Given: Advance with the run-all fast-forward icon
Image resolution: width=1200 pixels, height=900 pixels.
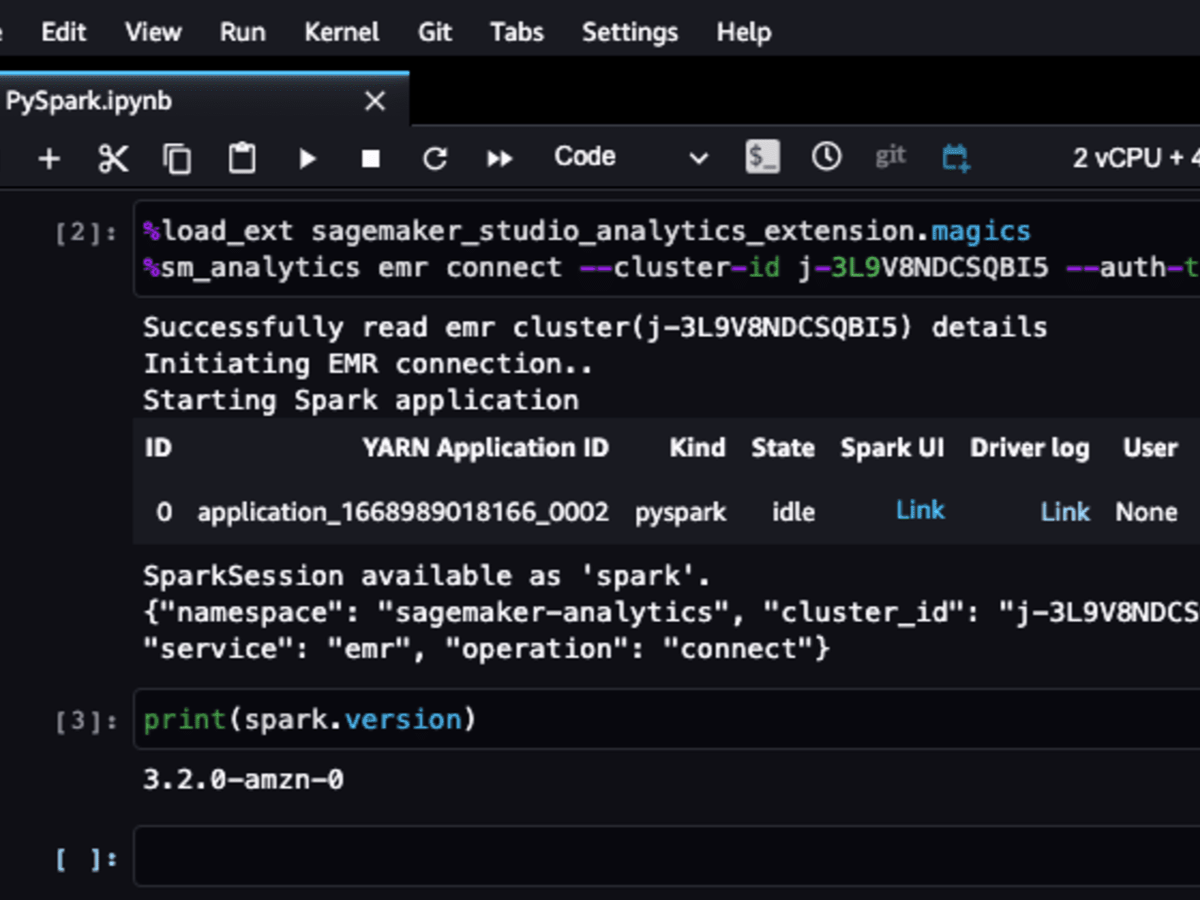Looking at the screenshot, I should (x=499, y=157).
